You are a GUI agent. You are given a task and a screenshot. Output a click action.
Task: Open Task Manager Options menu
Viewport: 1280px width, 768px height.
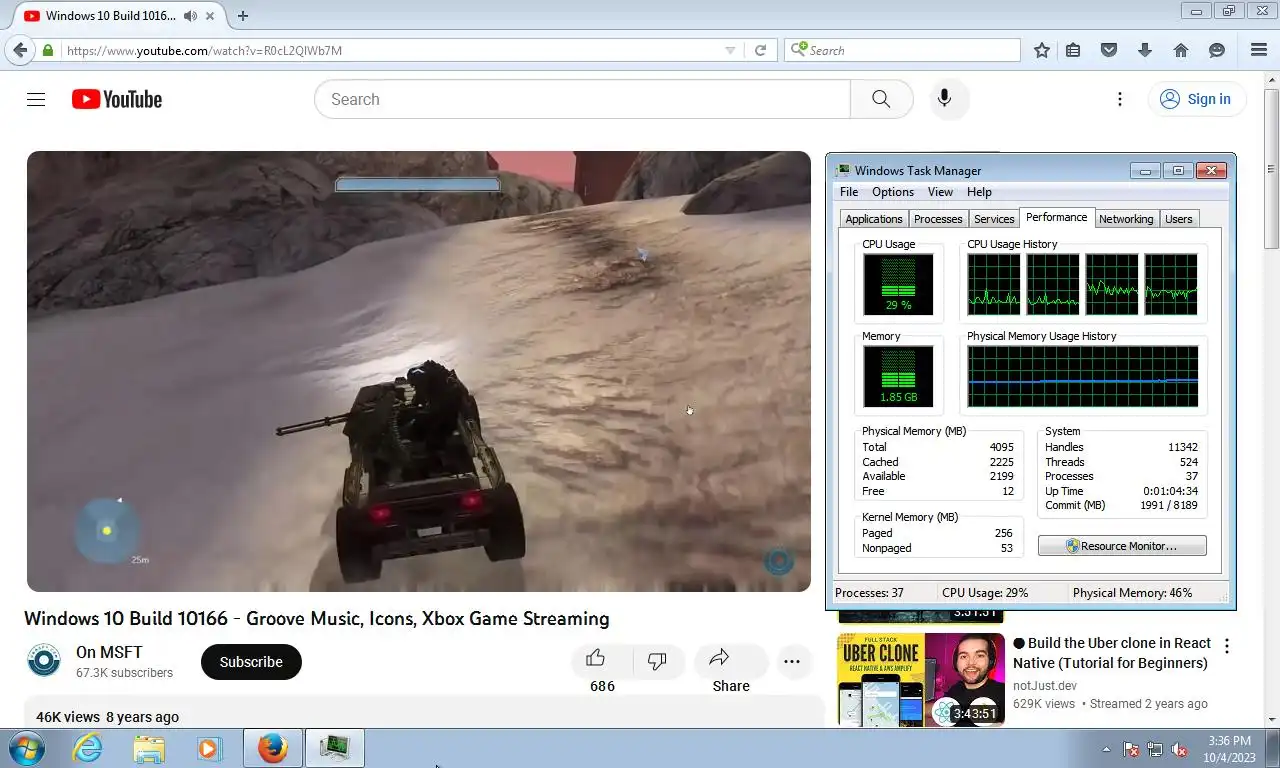(893, 192)
